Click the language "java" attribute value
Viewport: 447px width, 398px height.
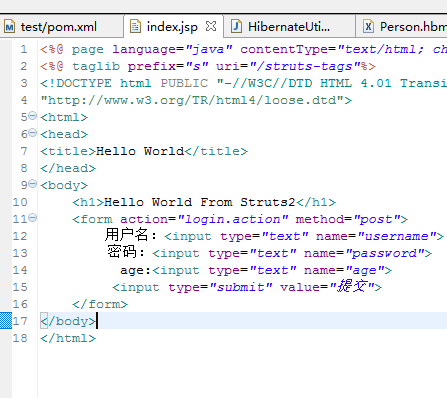click(209, 49)
